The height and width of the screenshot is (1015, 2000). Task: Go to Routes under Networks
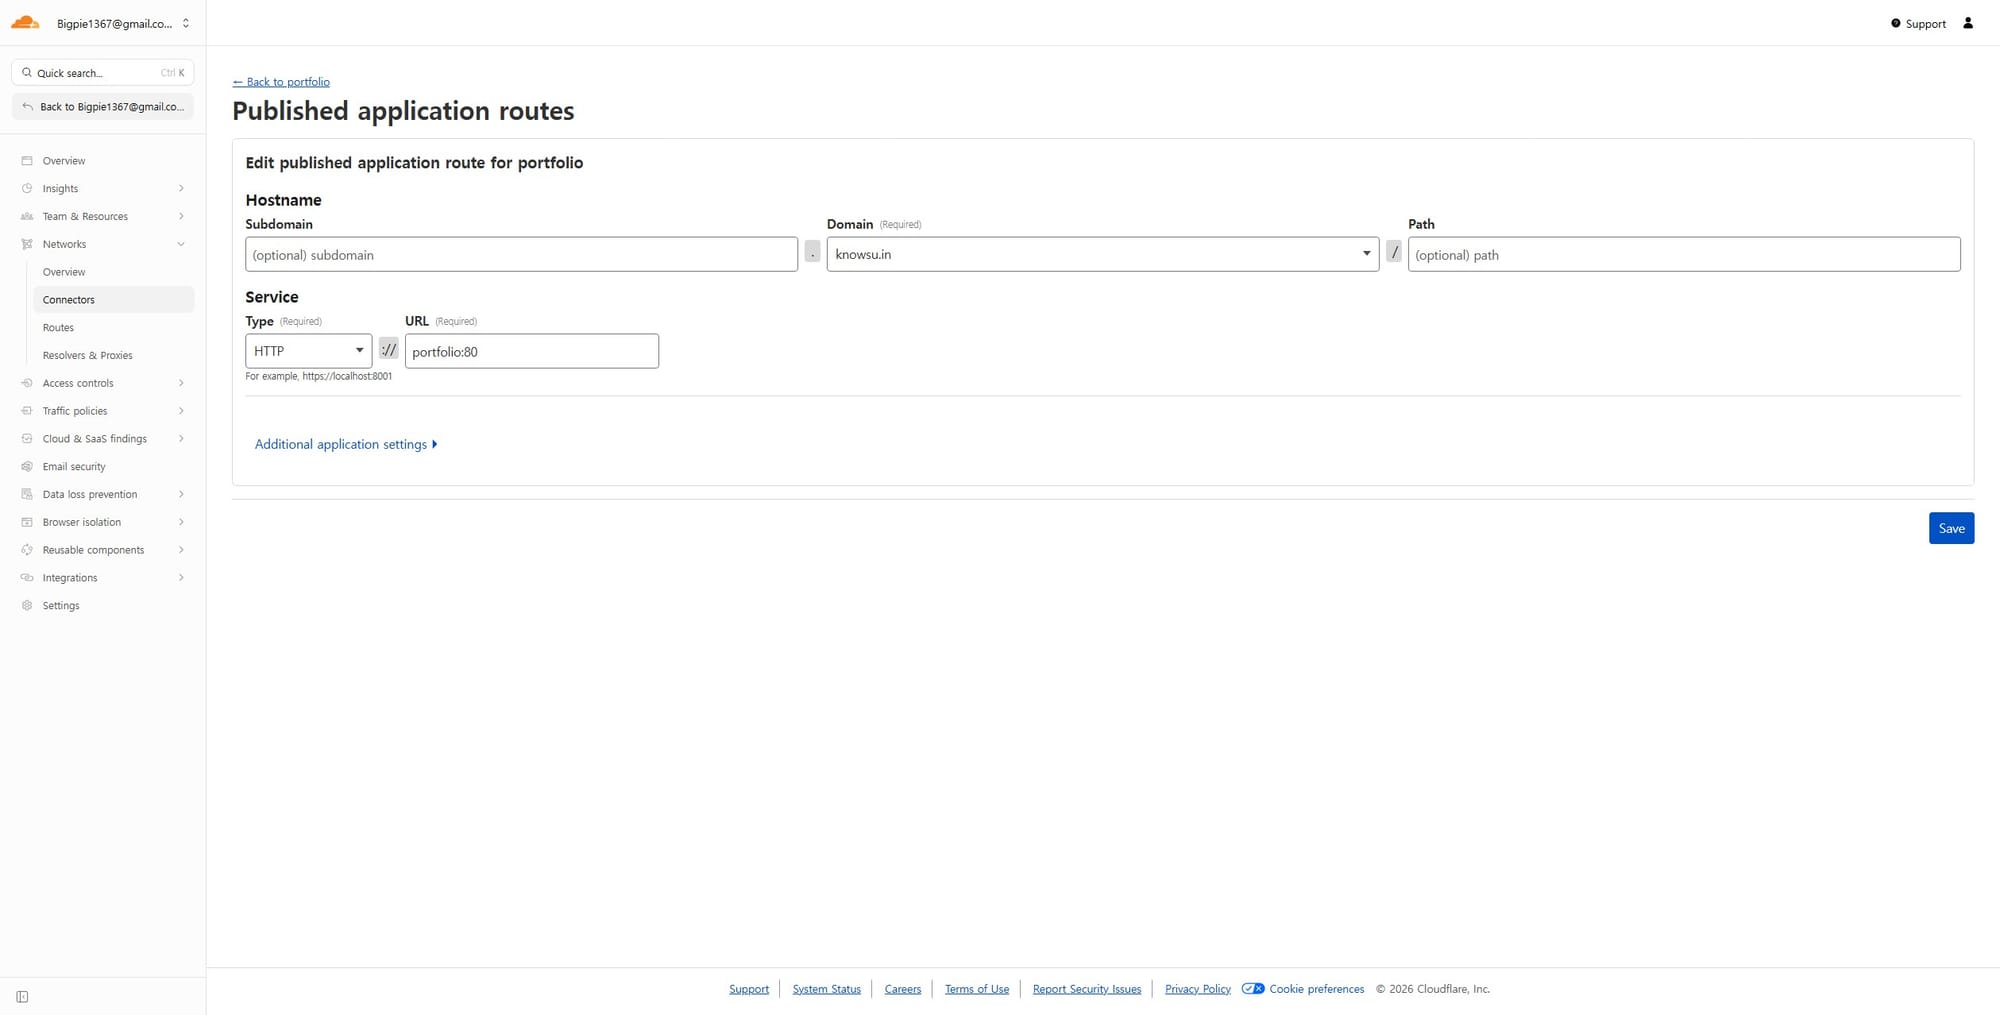58,328
